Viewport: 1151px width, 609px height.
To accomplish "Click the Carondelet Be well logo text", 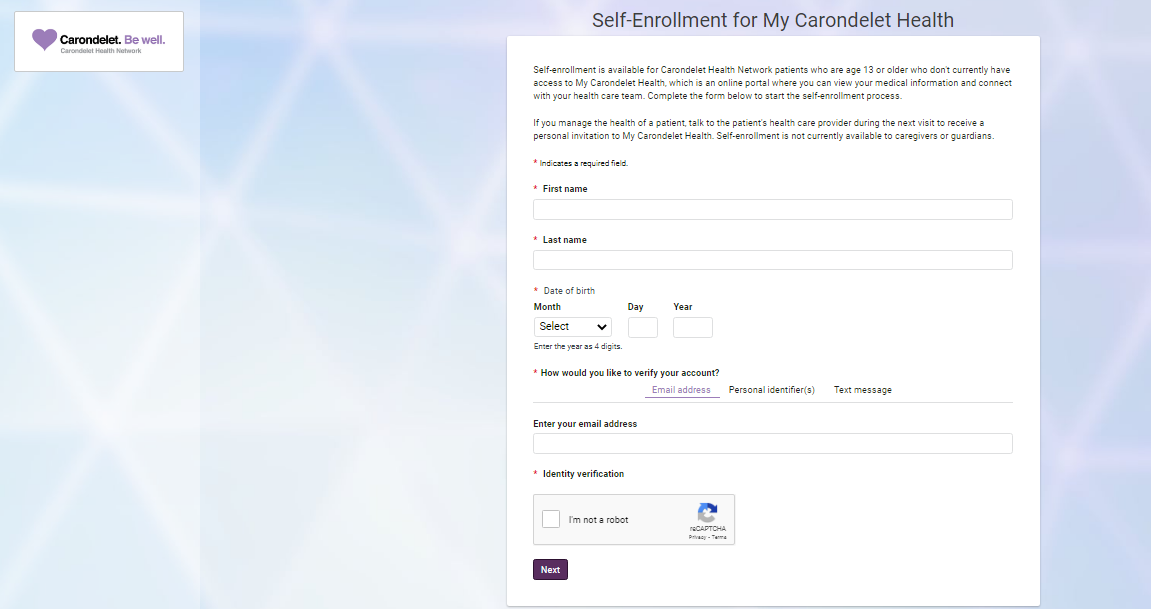I will click(x=112, y=40).
